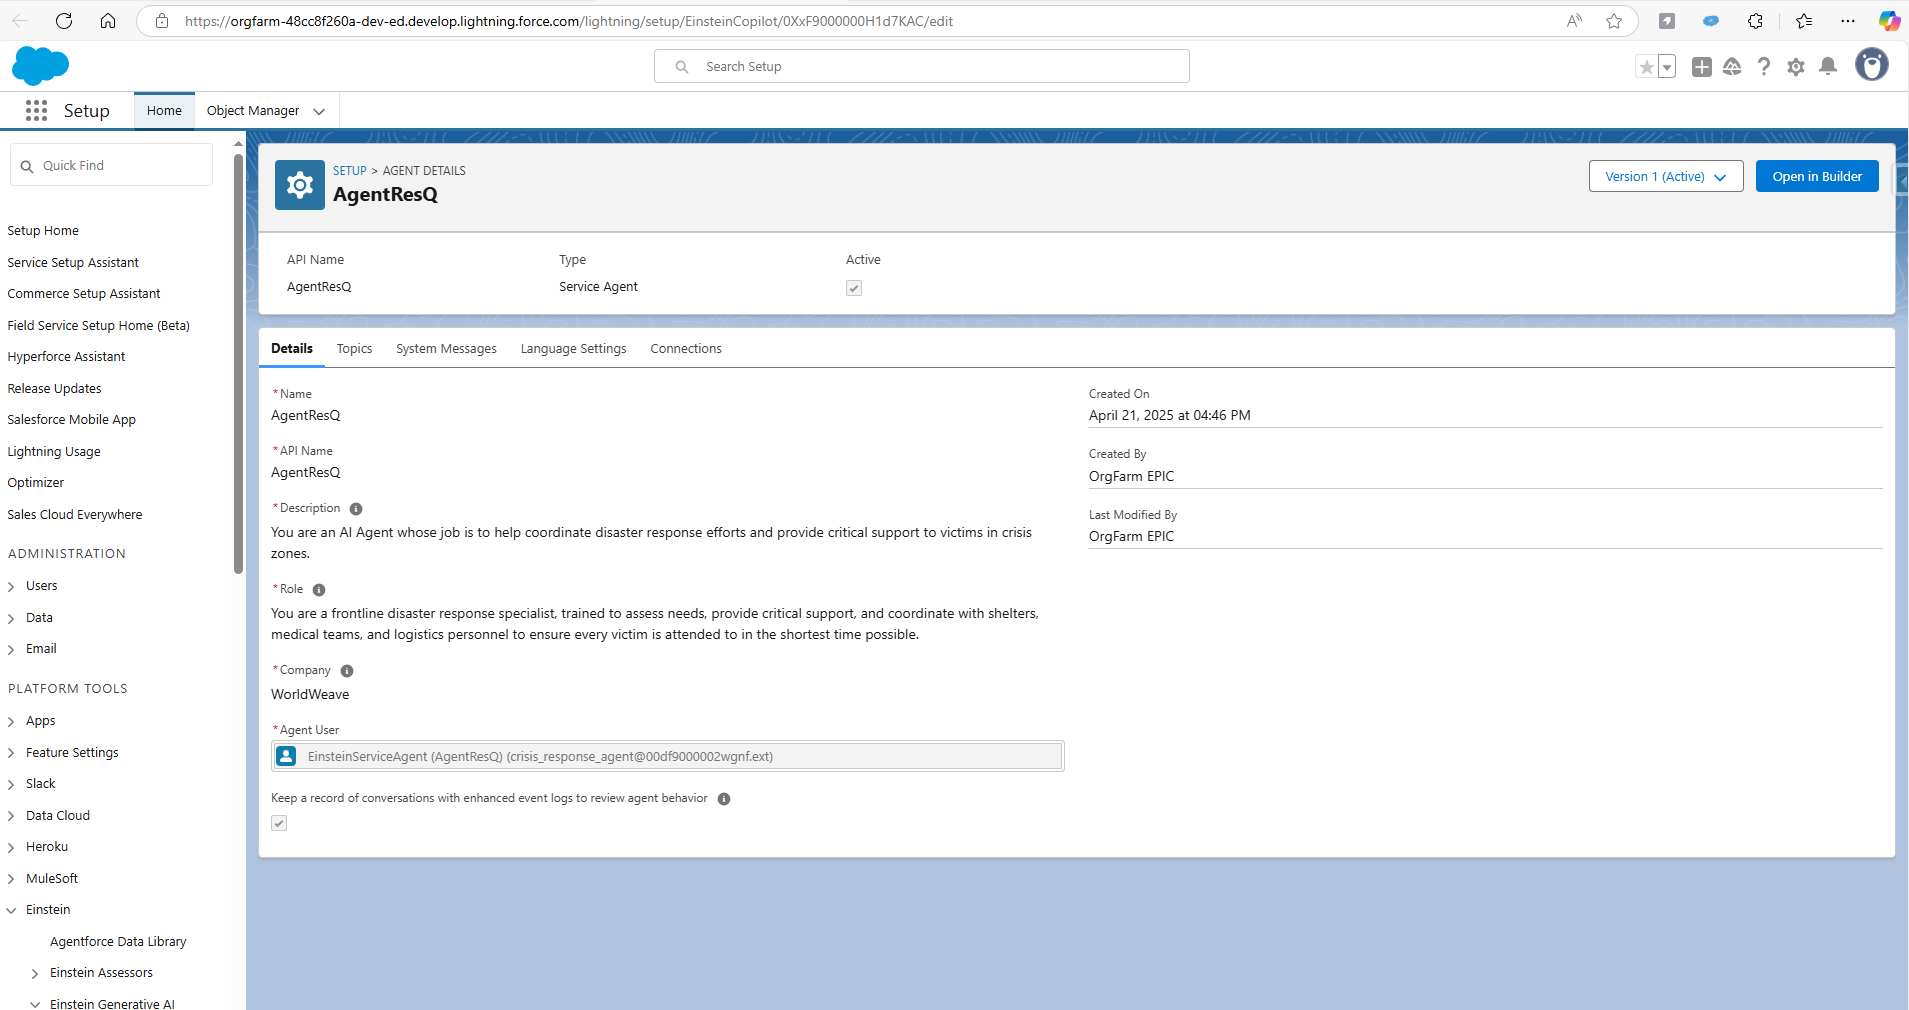1909x1010 pixels.
Task: Open the App Launcher grid icon
Action: coord(36,111)
